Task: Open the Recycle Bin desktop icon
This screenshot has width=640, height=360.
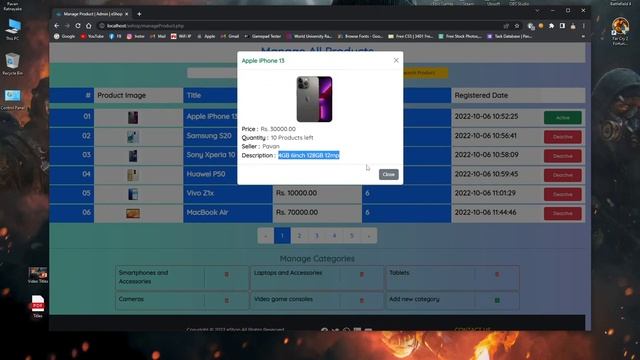Action: point(13,64)
